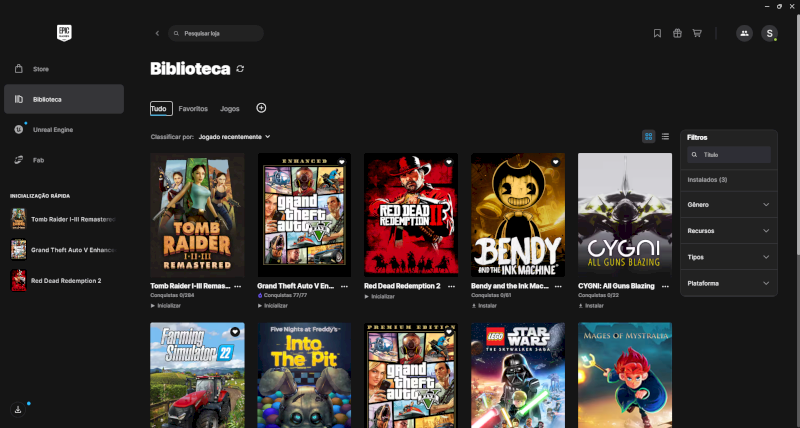Open more options for CYGNI: All Guns Blazing
800x428 pixels.
(665, 286)
